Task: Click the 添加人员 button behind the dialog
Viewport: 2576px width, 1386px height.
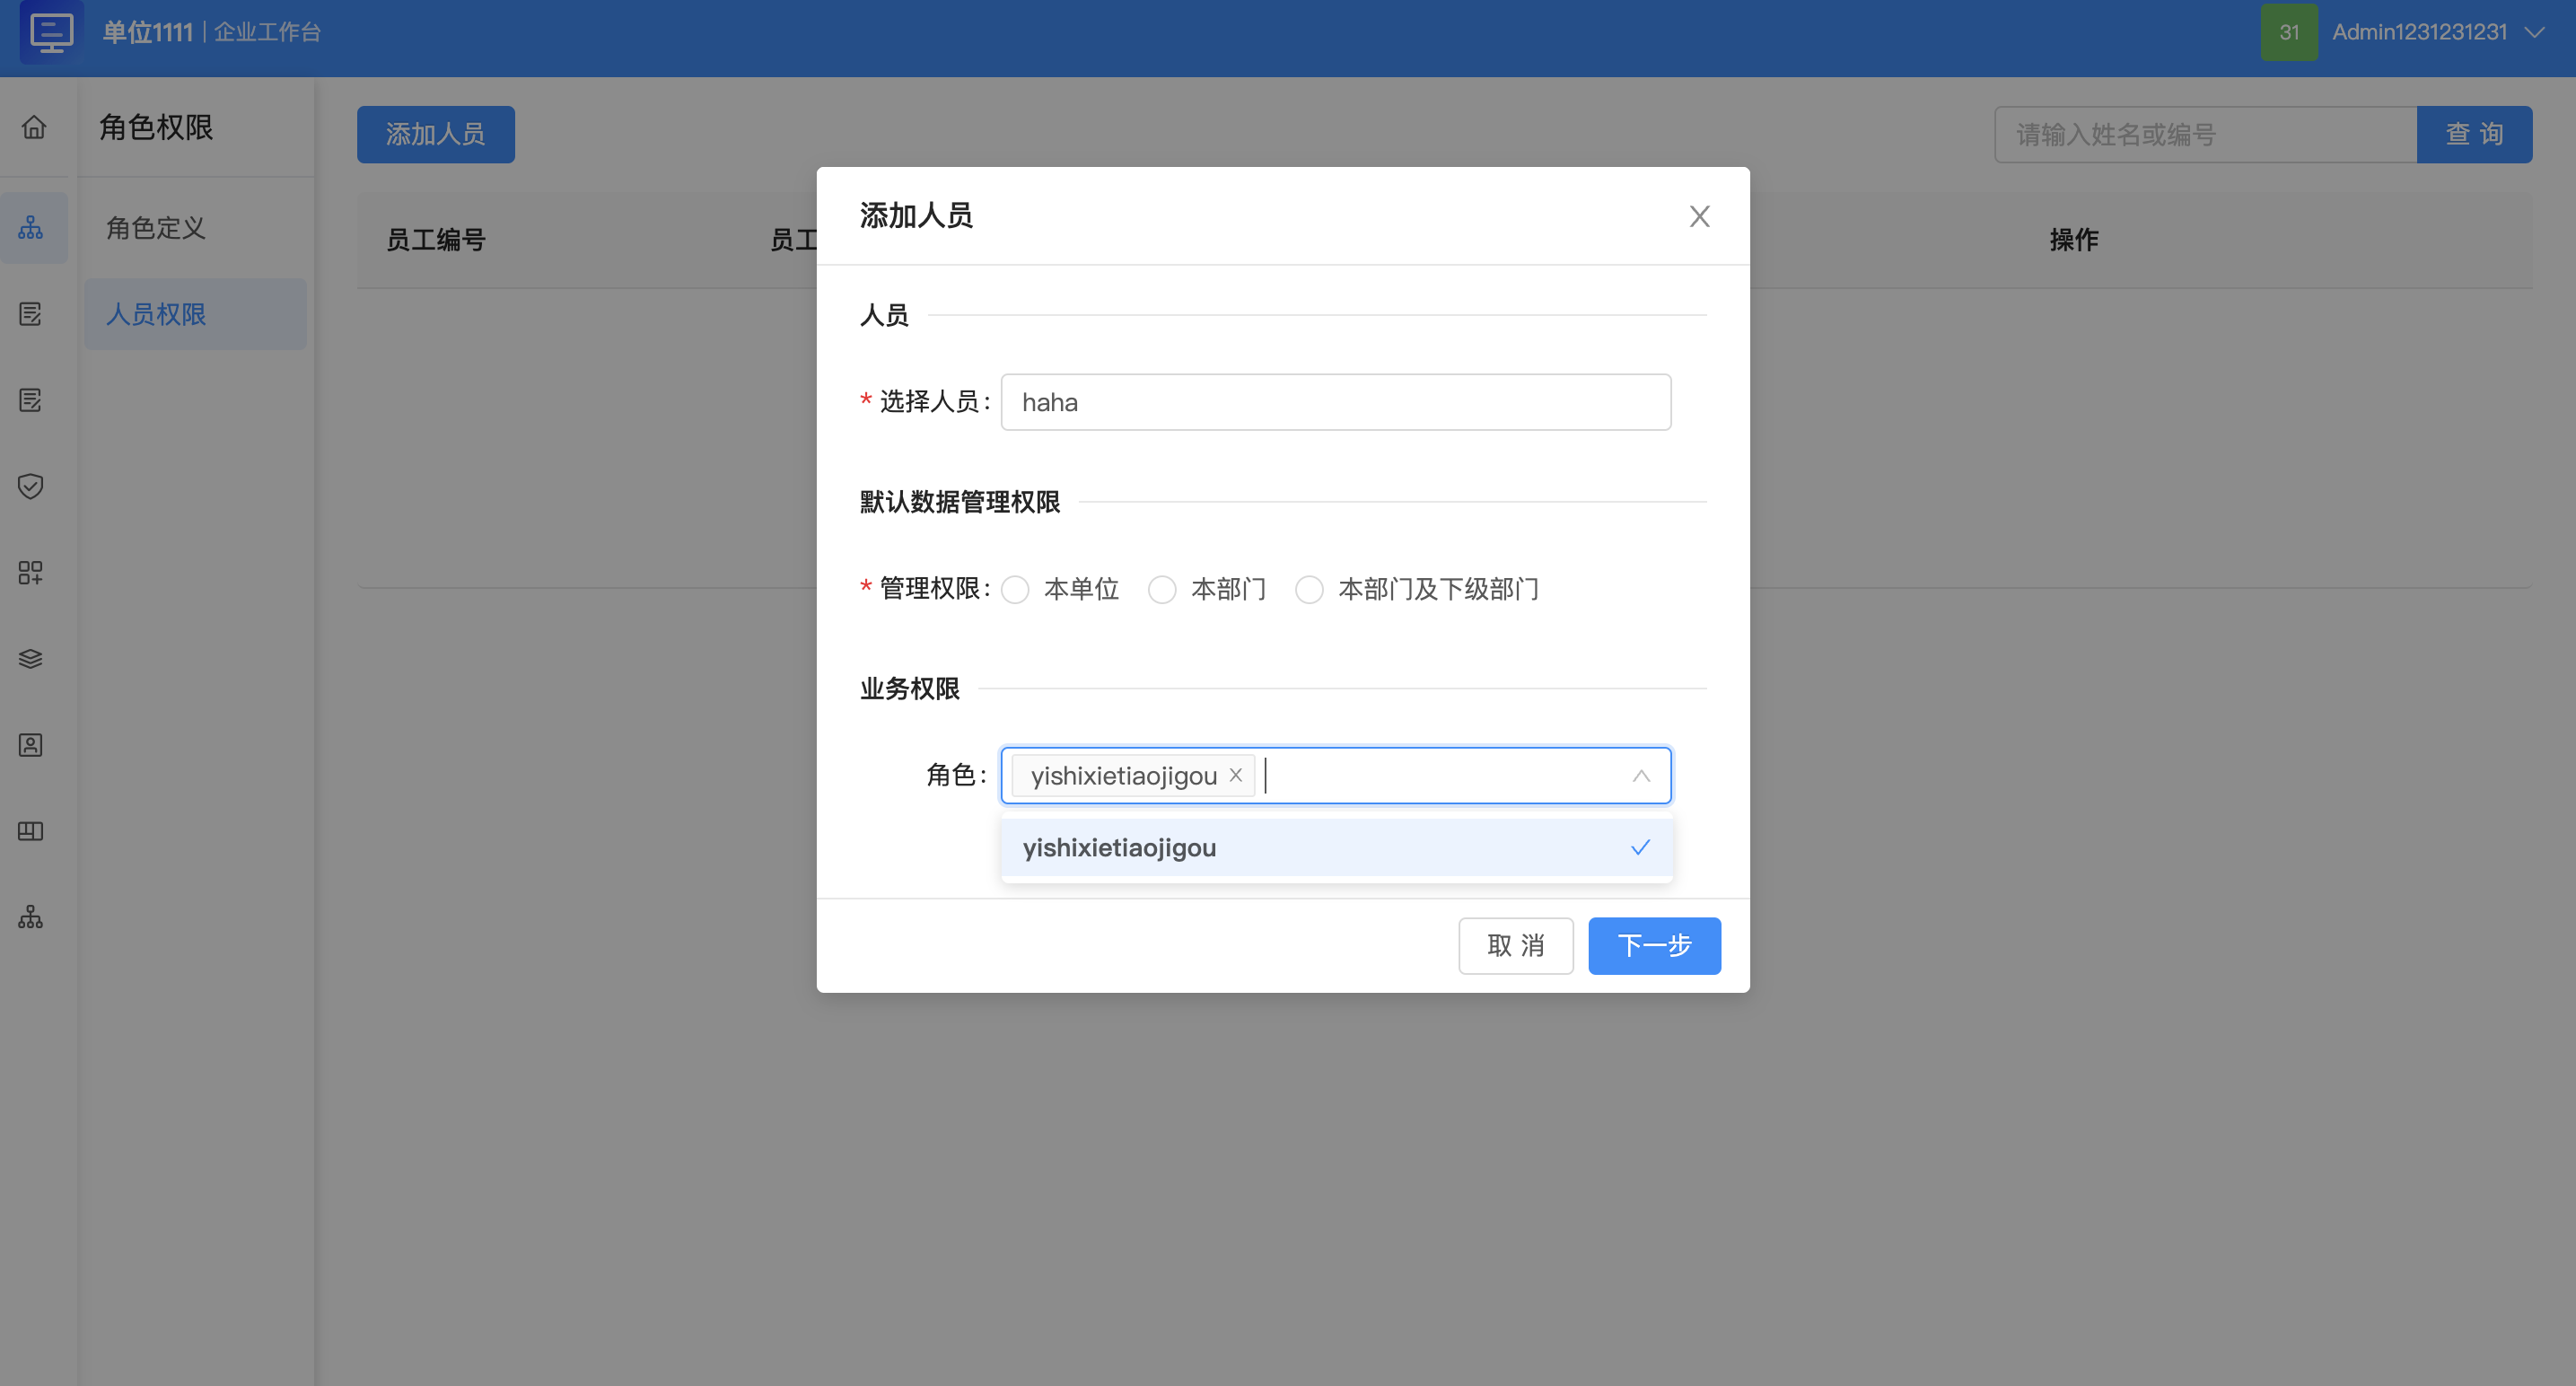Action: click(x=436, y=134)
